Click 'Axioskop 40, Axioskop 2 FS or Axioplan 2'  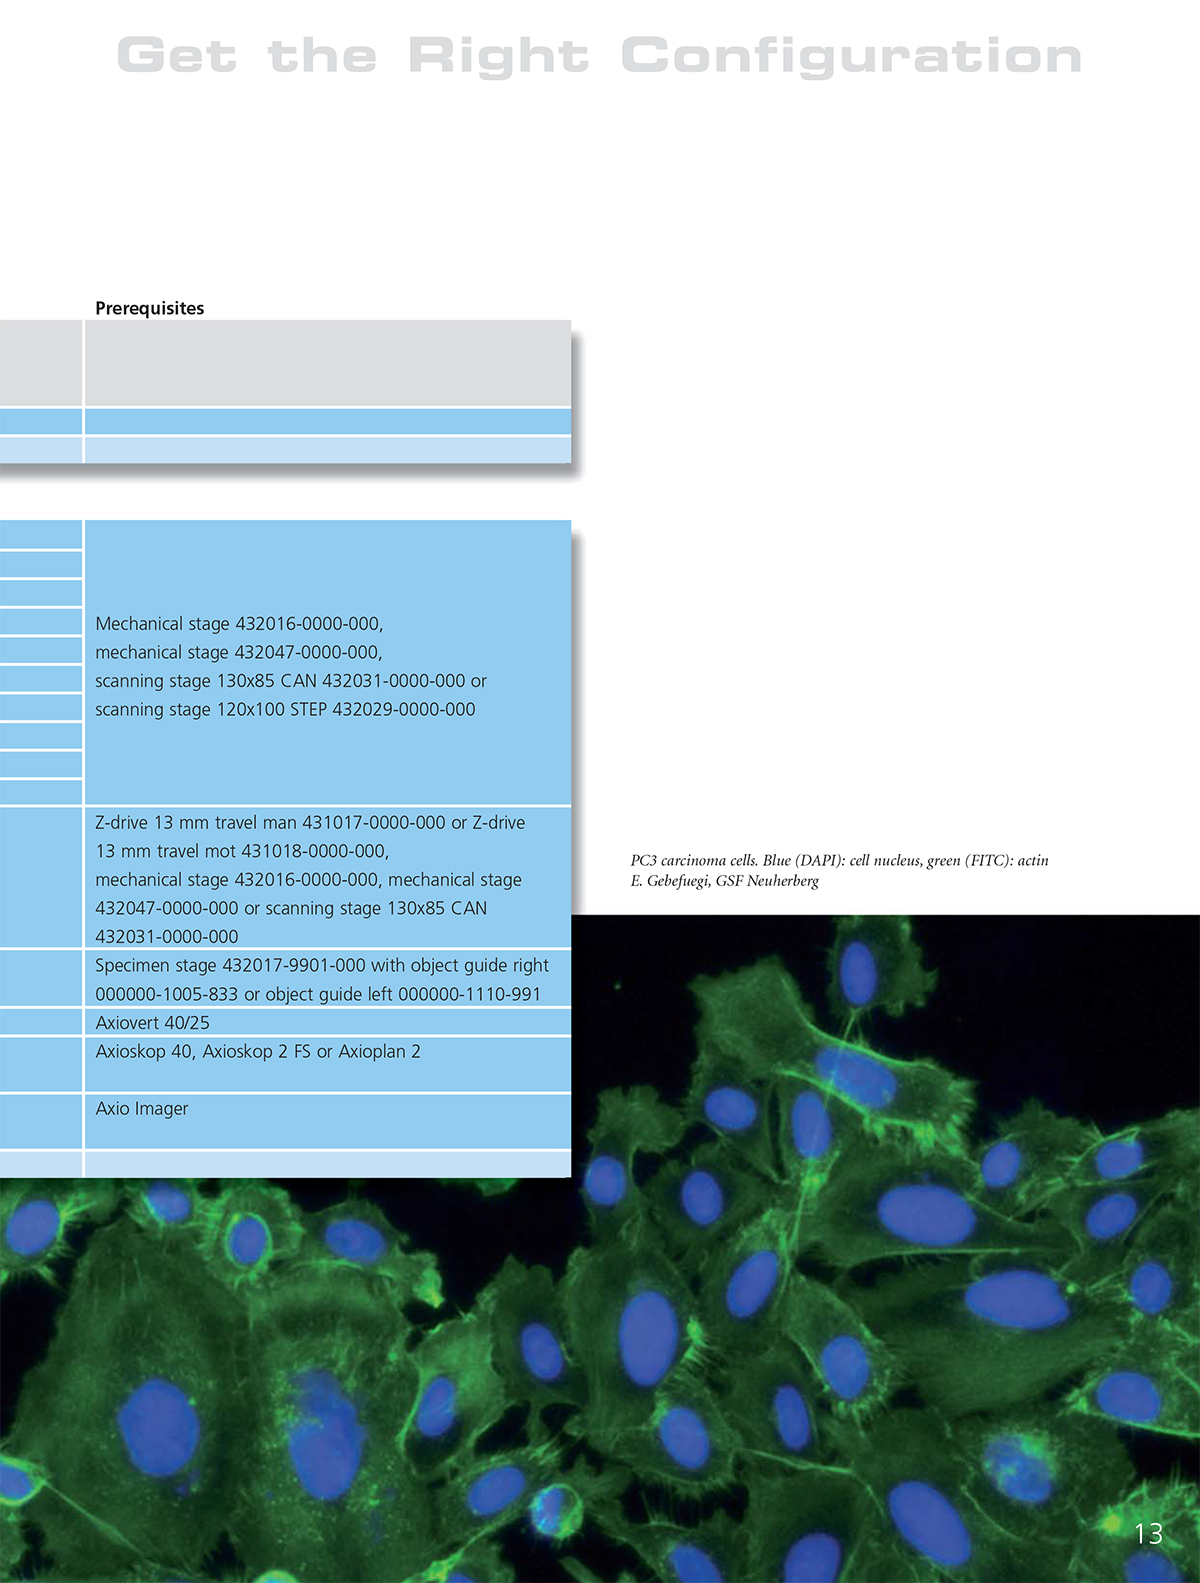(258, 1052)
